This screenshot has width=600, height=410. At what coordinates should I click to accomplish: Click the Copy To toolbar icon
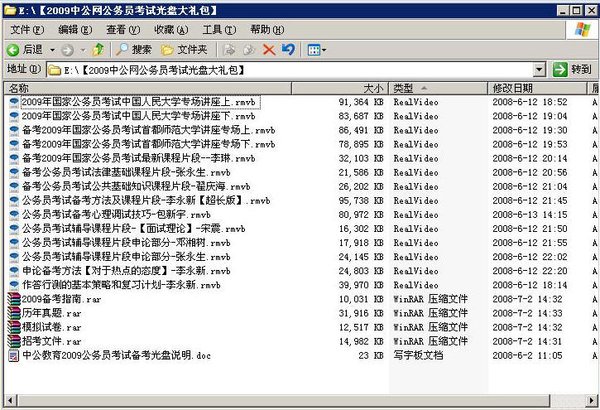click(x=249, y=50)
